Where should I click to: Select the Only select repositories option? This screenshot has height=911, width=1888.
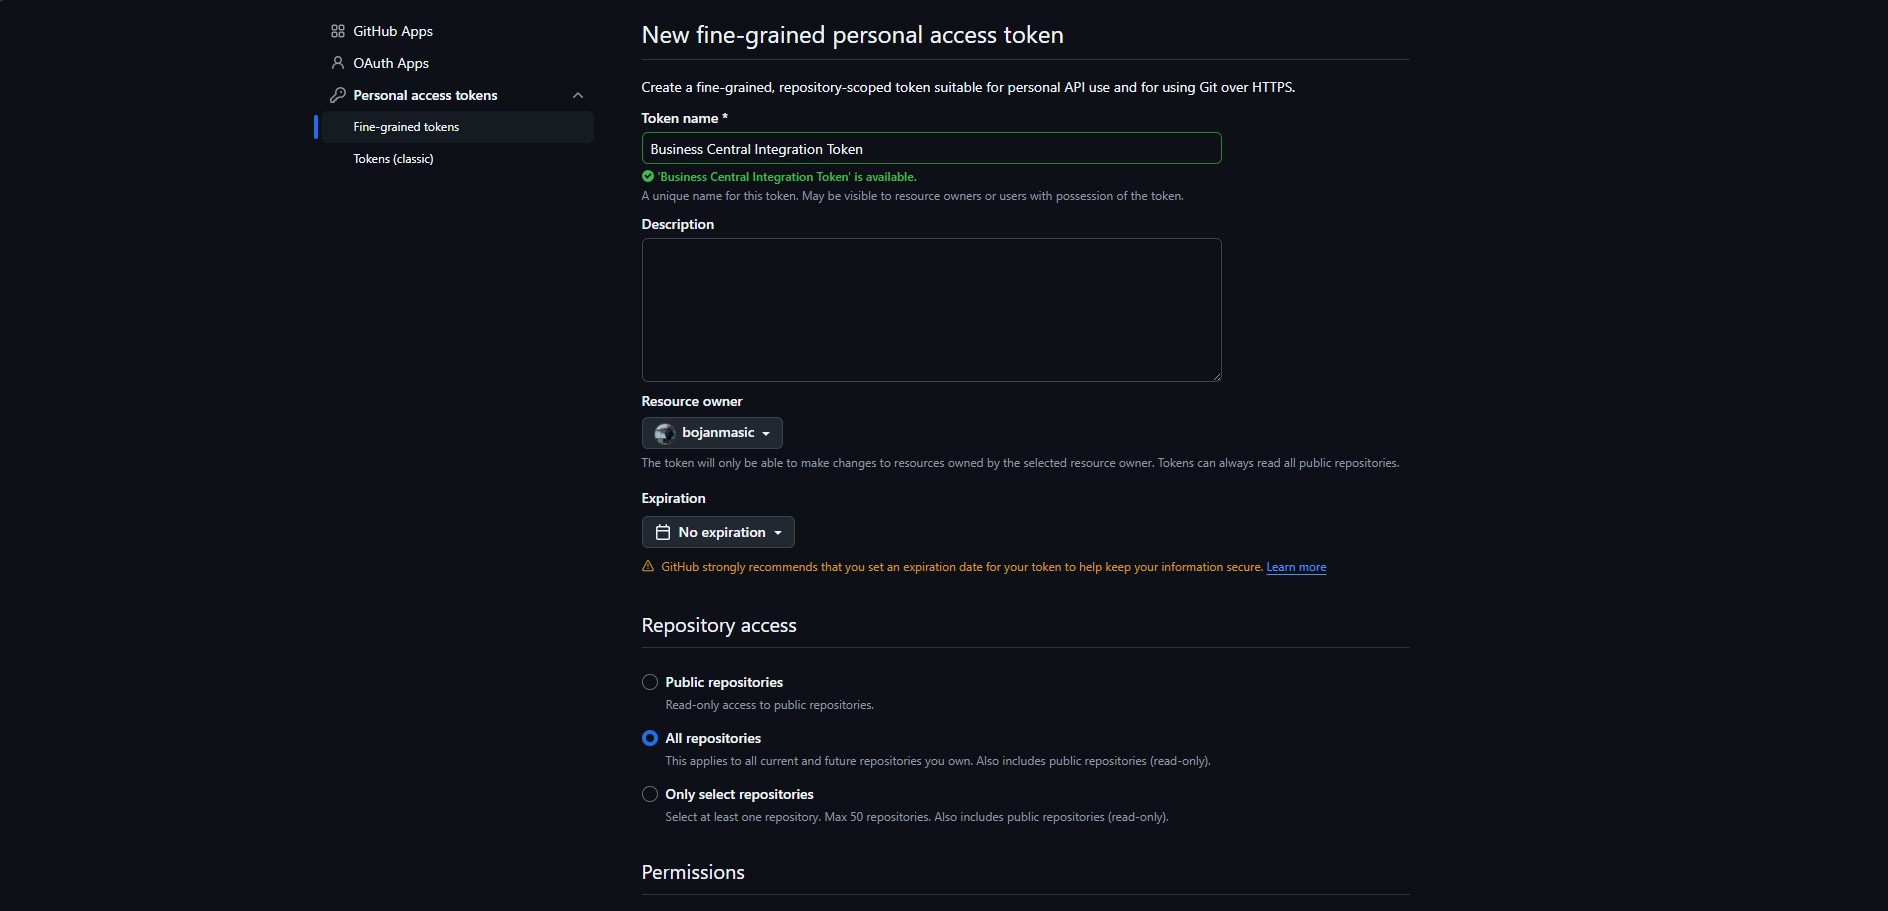click(649, 794)
